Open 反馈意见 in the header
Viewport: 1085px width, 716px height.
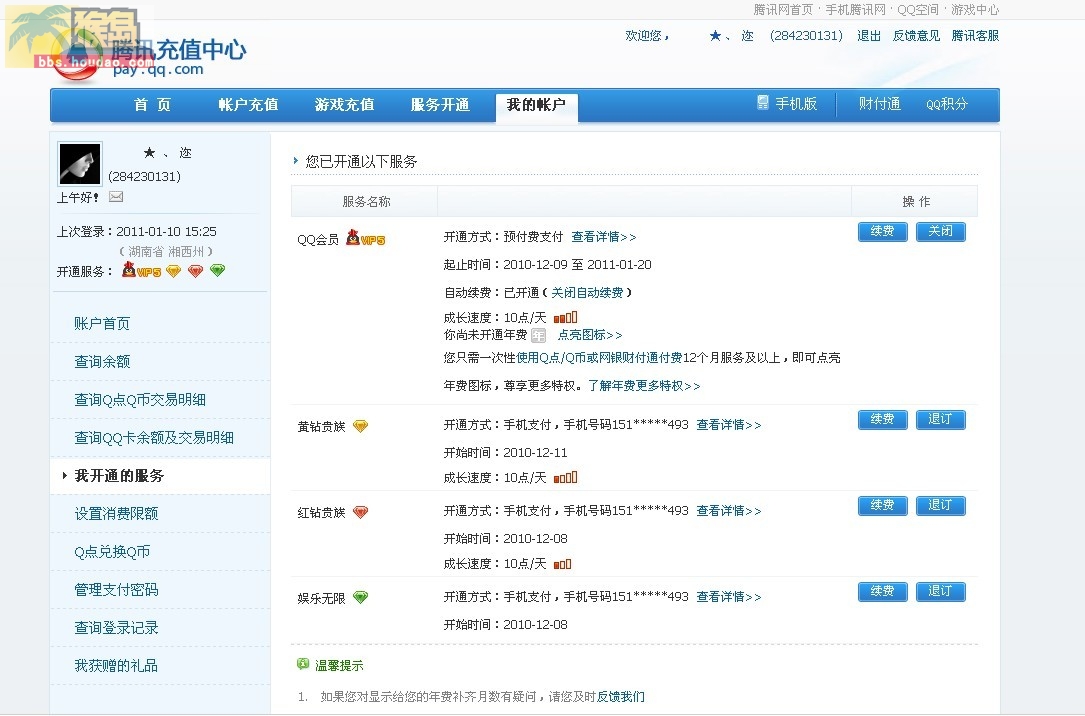(x=916, y=36)
